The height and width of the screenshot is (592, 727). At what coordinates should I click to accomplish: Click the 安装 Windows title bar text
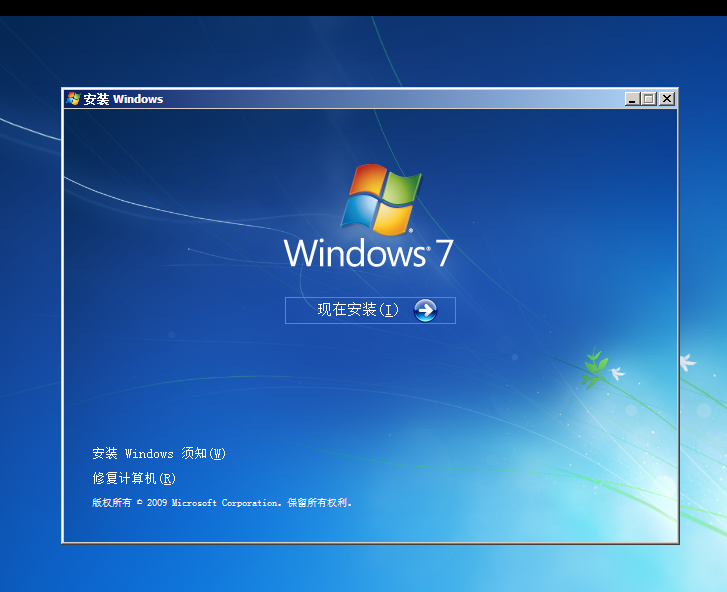tap(123, 99)
